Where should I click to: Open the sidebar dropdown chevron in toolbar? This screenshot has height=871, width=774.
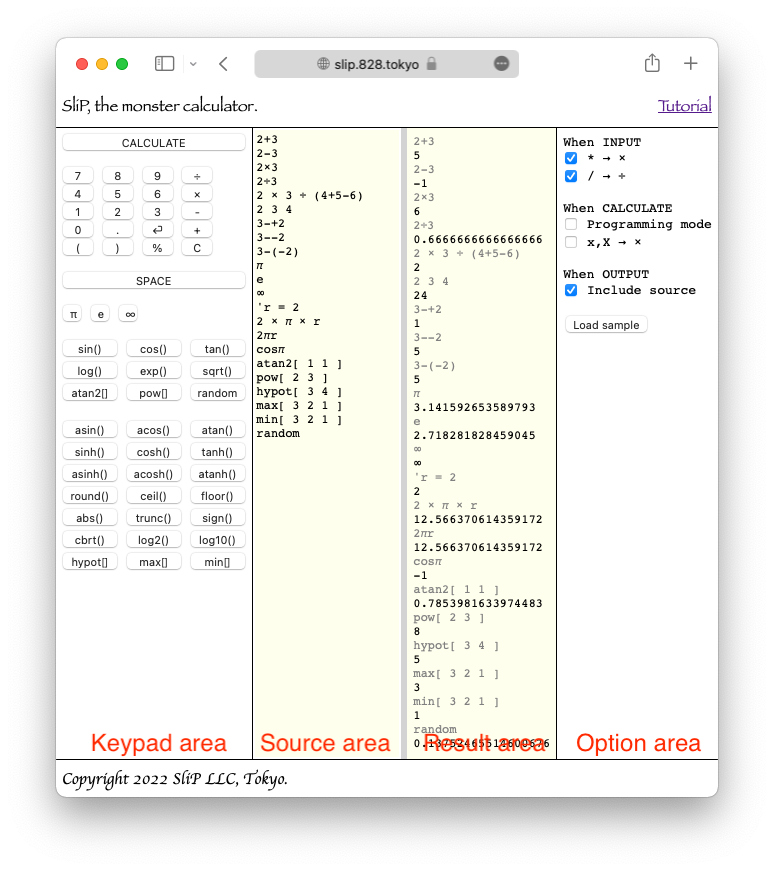pyautogui.click(x=193, y=64)
